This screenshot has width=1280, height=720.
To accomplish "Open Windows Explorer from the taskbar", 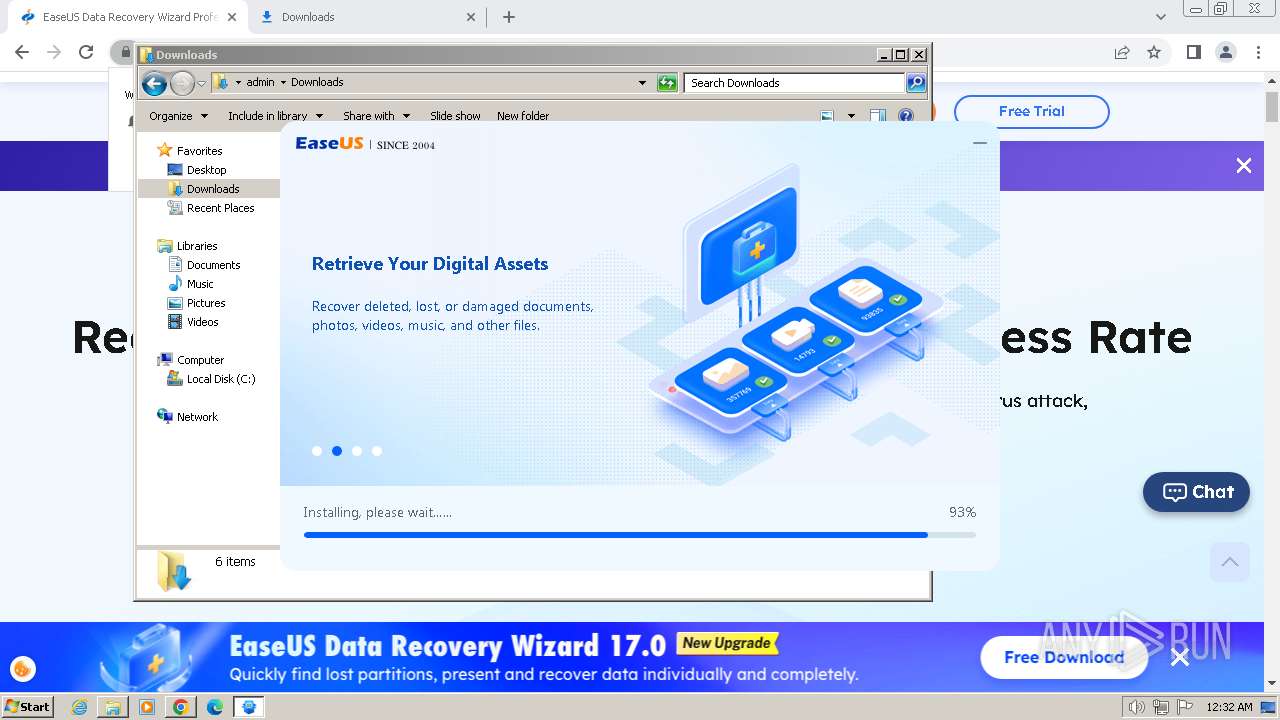I will pos(113,707).
